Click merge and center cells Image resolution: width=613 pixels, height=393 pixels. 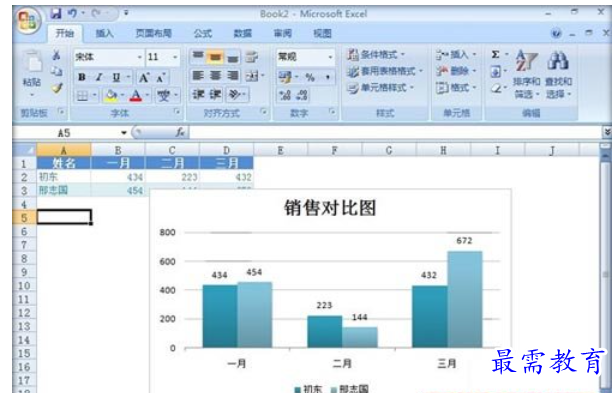(x=252, y=75)
